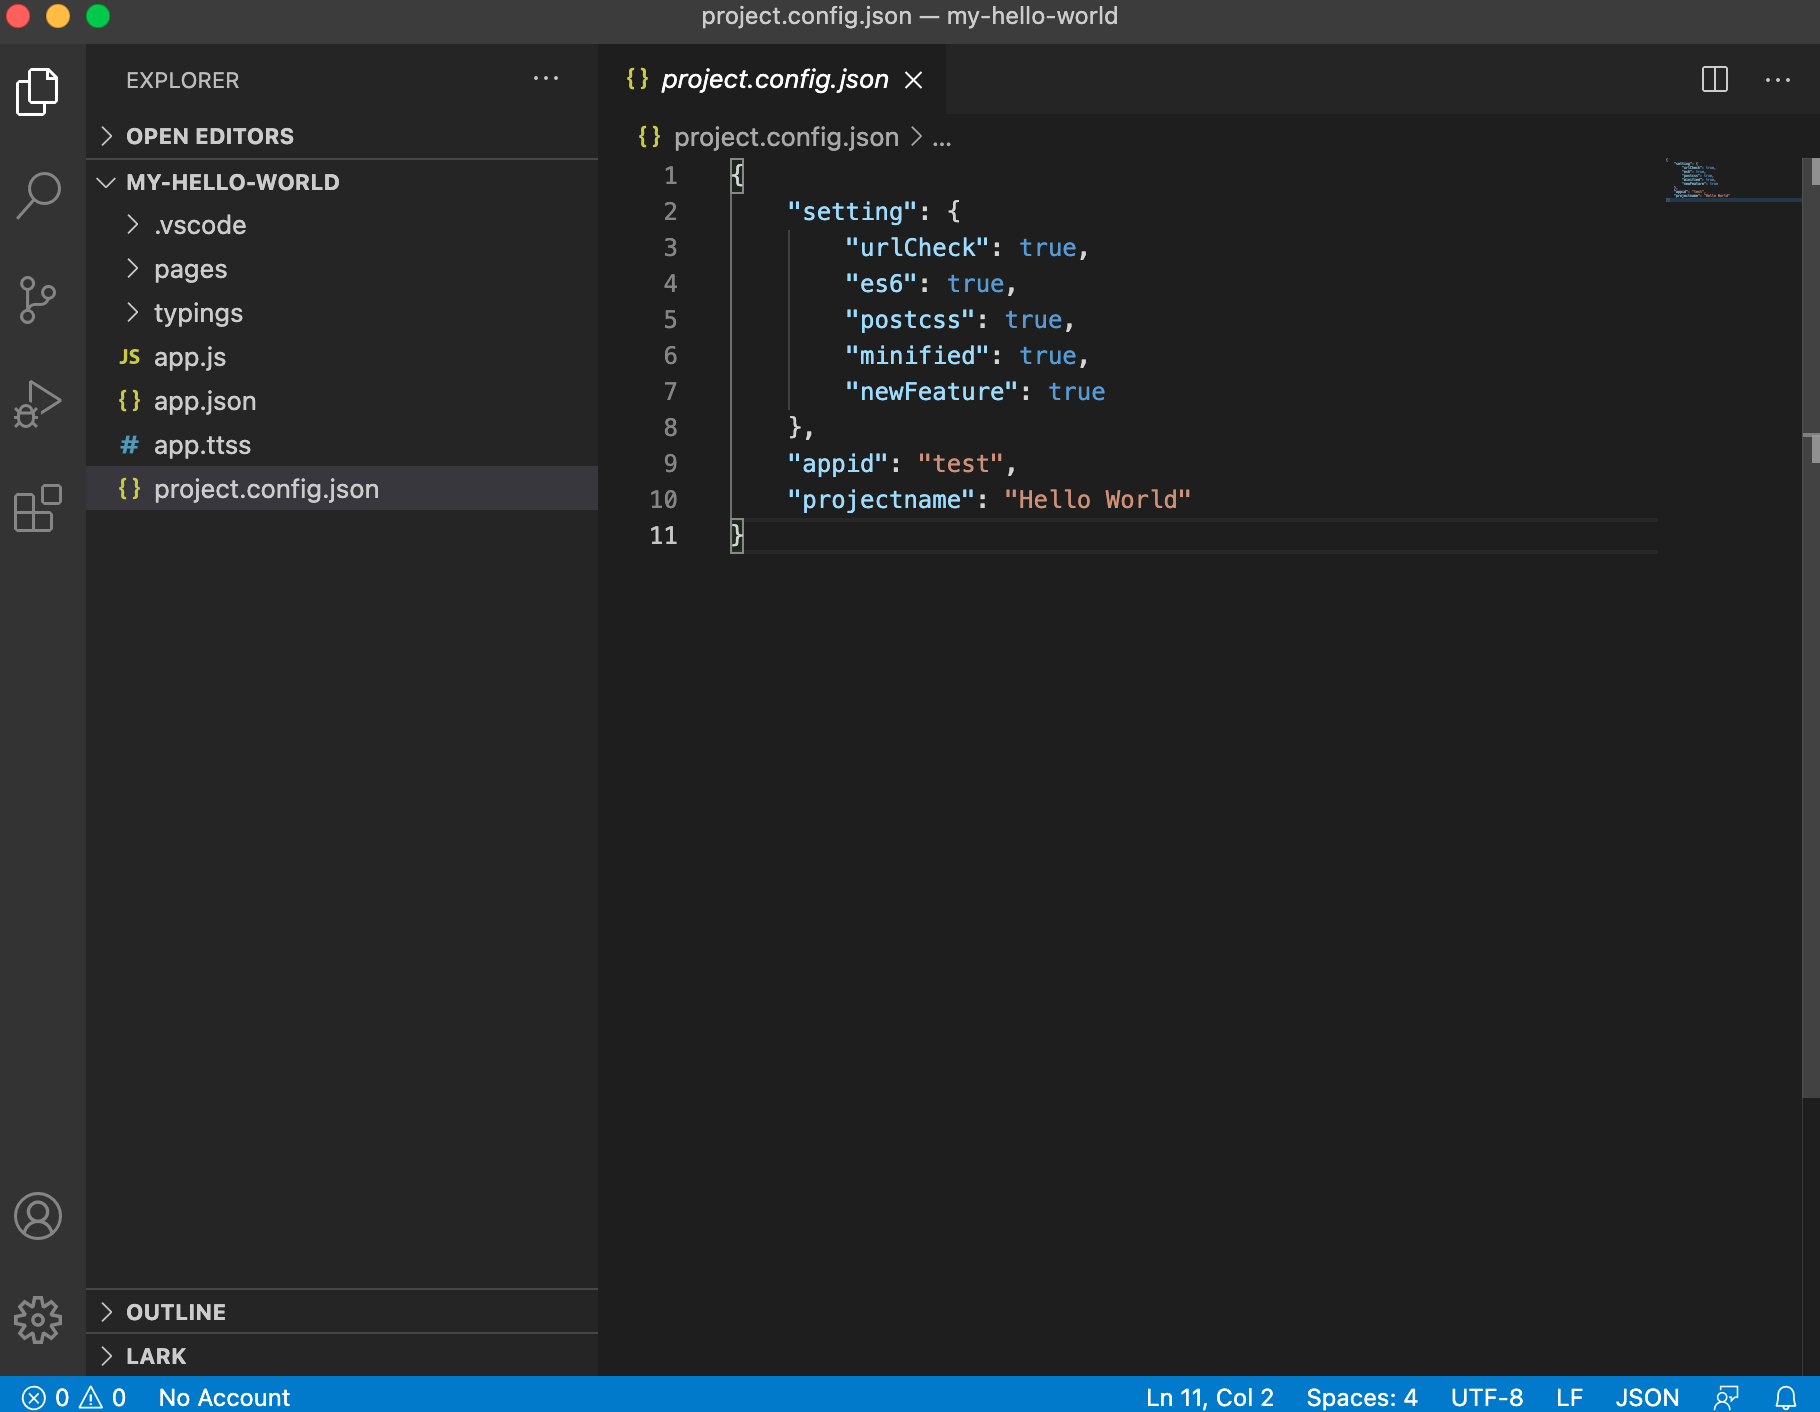The width and height of the screenshot is (1820, 1412).
Task: Click the "appid" key on line 9
Action: click(838, 463)
